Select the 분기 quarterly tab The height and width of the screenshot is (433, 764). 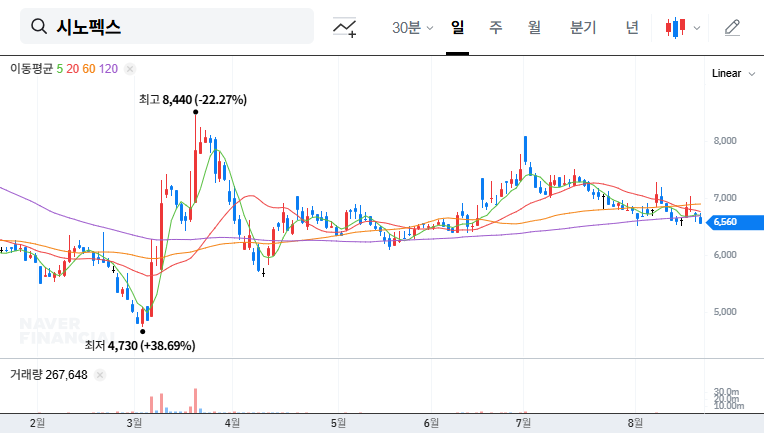pyautogui.click(x=582, y=27)
